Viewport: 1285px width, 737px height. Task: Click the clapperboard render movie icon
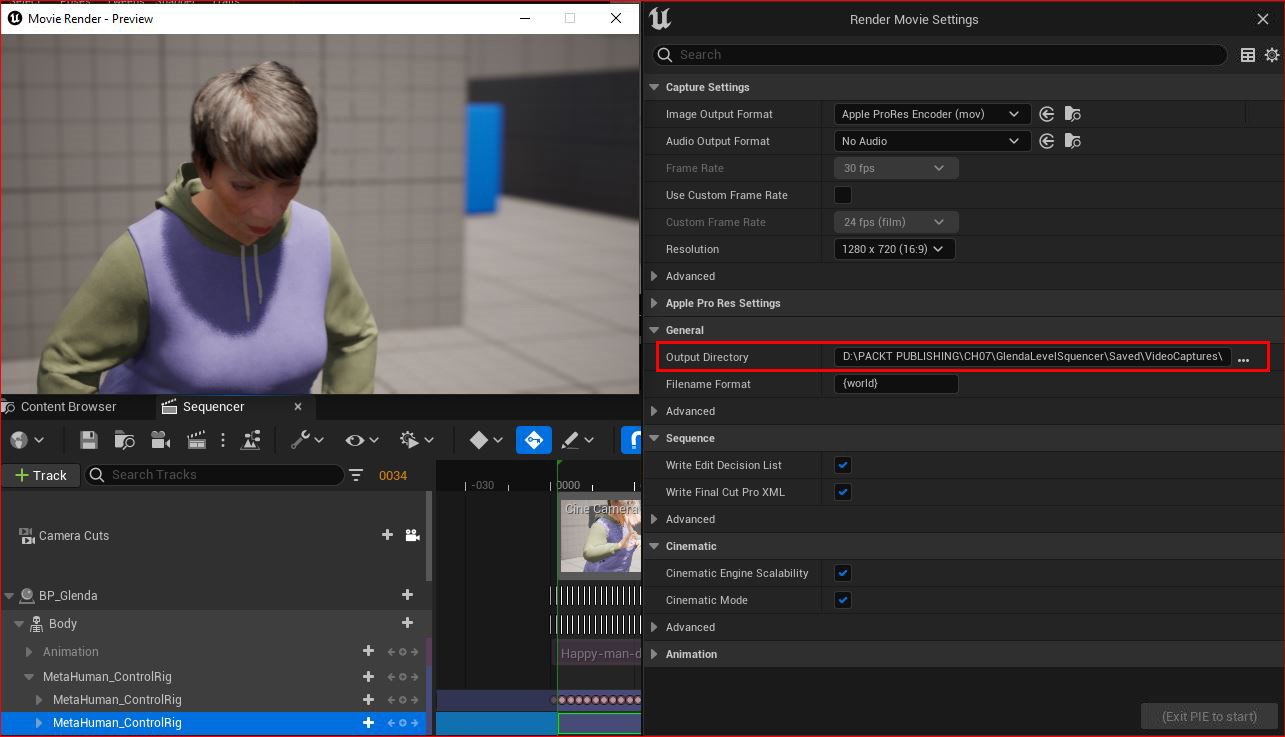point(197,440)
